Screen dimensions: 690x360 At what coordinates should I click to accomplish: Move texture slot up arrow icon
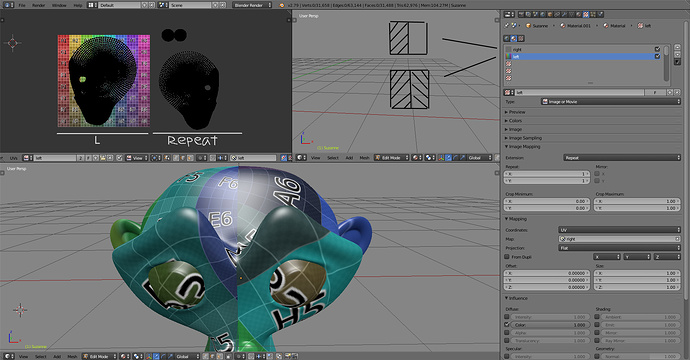point(677,47)
